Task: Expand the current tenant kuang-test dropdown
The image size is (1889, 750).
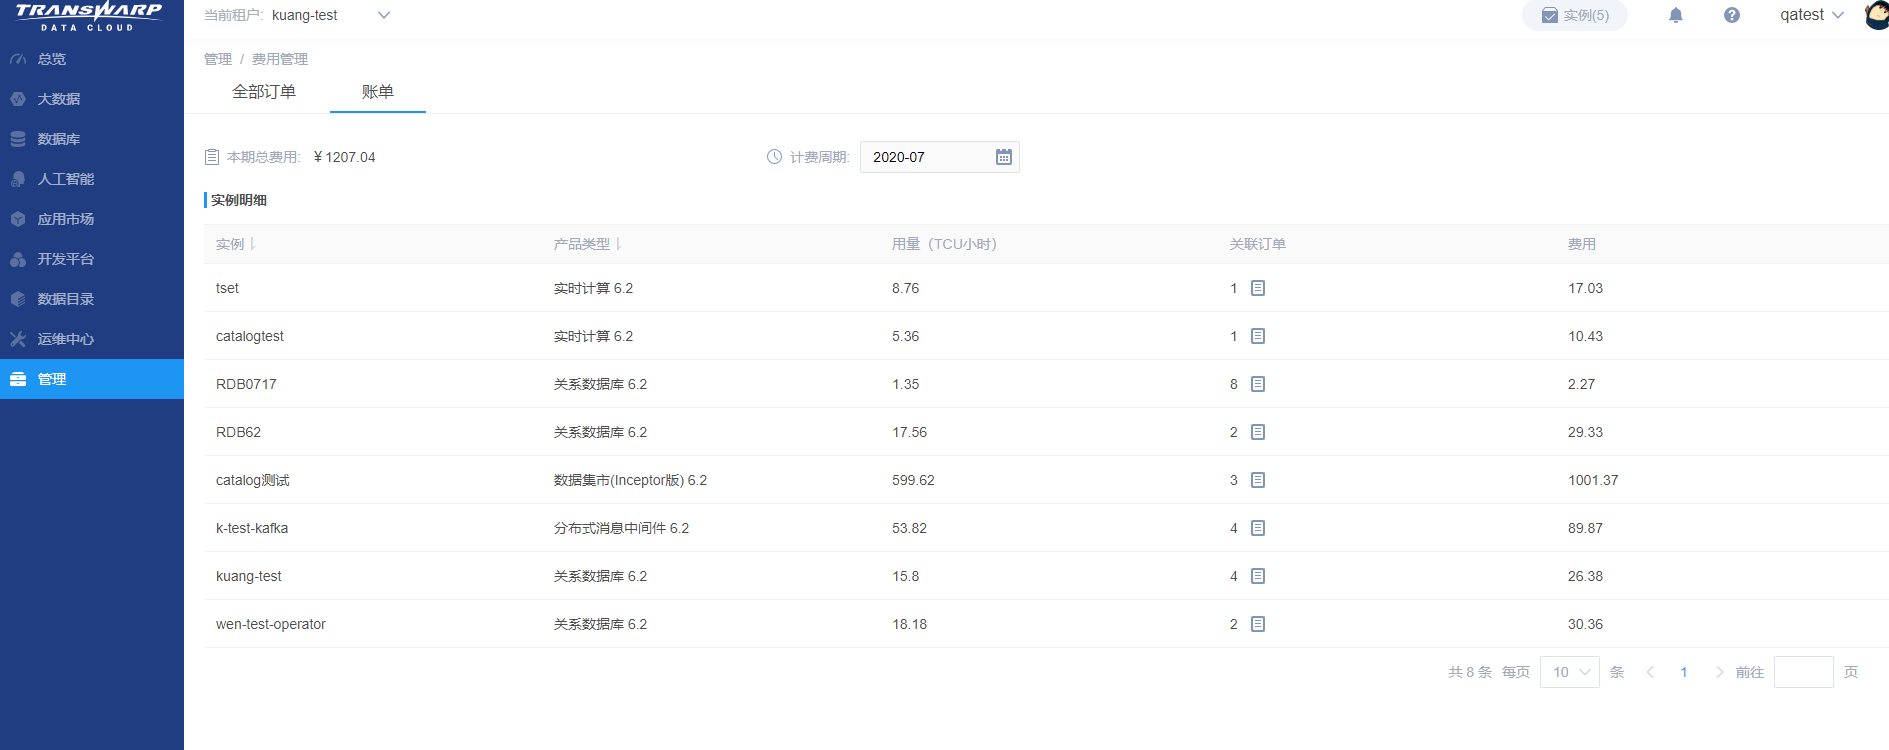Action: [x=331, y=15]
